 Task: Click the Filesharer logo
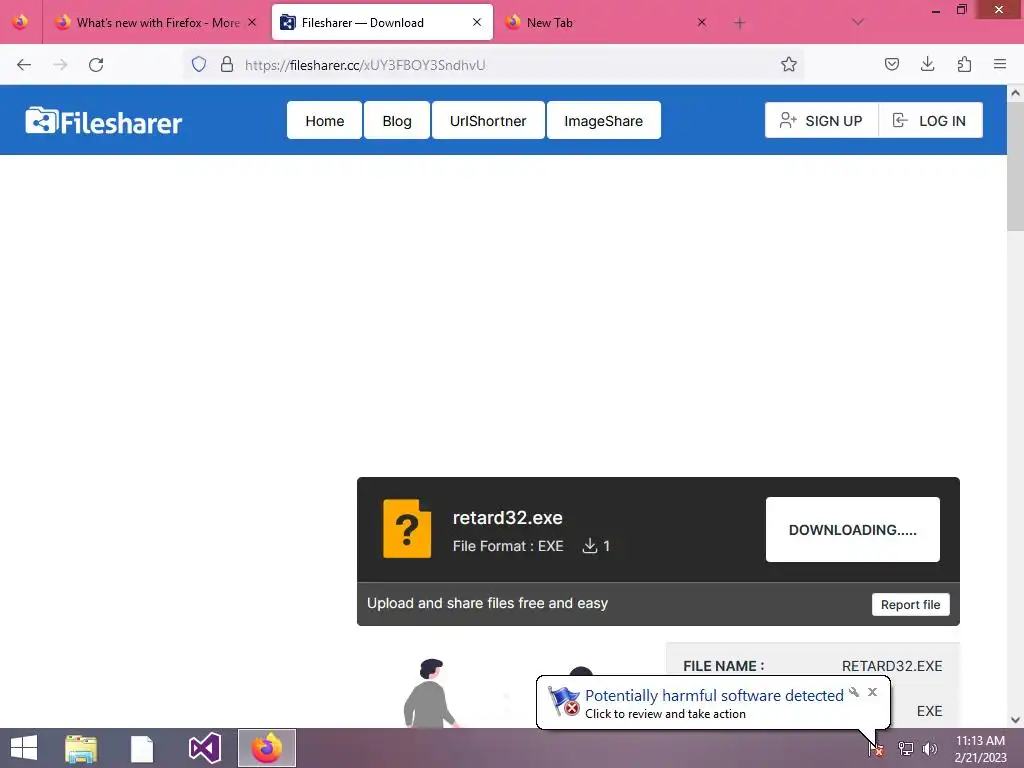coord(104,121)
